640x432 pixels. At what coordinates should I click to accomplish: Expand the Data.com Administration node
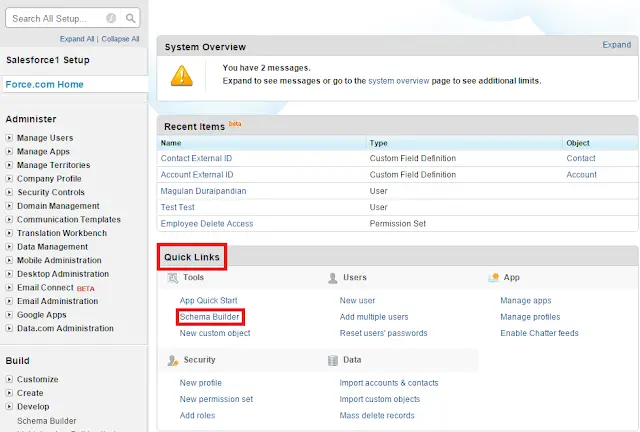pyautogui.click(x=9, y=328)
